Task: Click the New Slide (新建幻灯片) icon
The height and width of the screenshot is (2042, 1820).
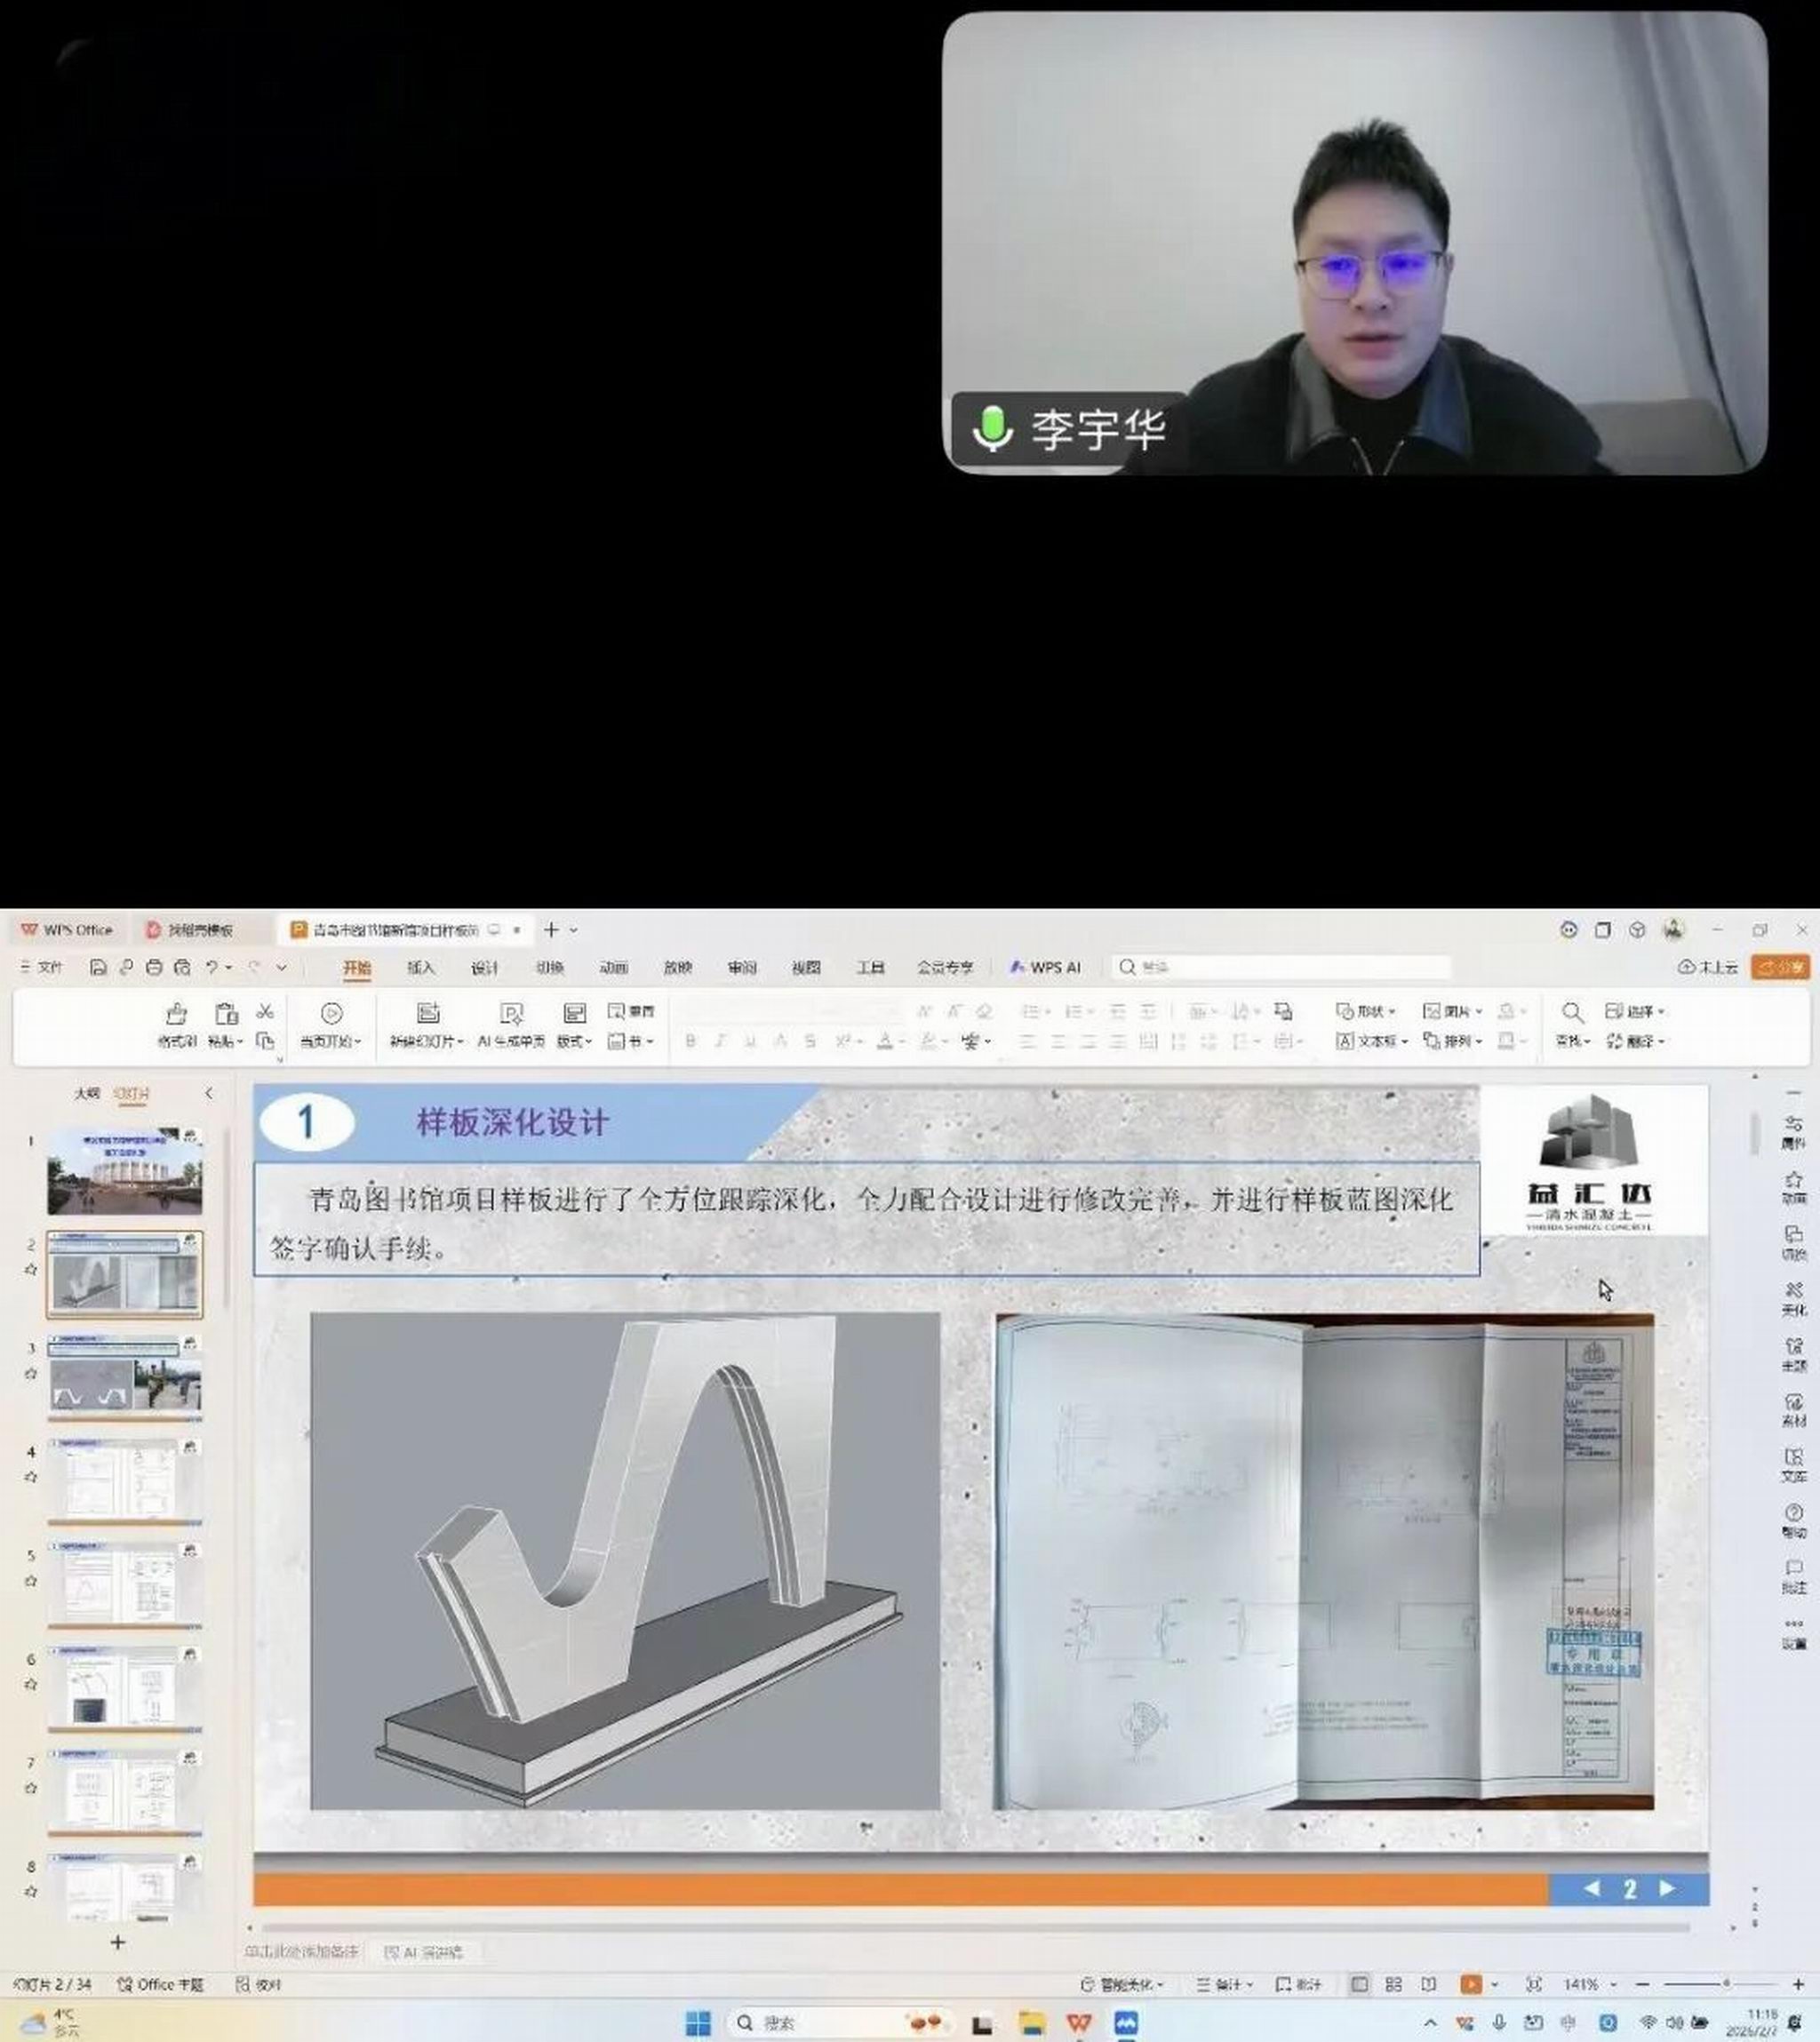Action: (428, 1014)
